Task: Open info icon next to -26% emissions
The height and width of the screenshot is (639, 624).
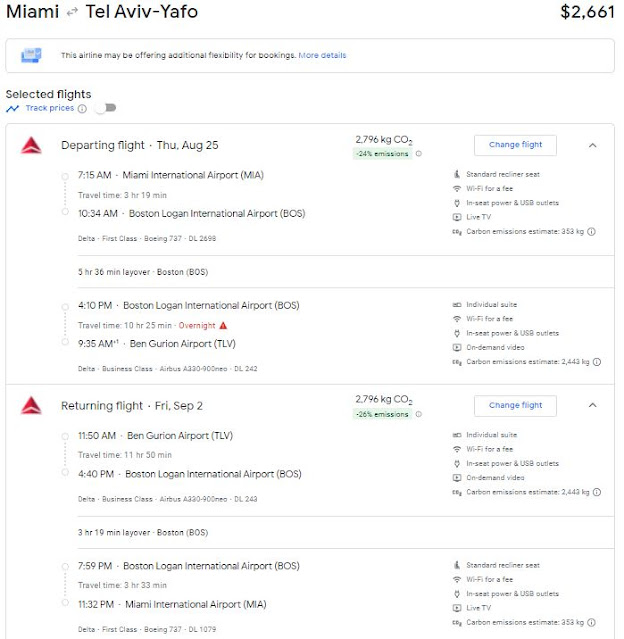Action: click(x=419, y=414)
